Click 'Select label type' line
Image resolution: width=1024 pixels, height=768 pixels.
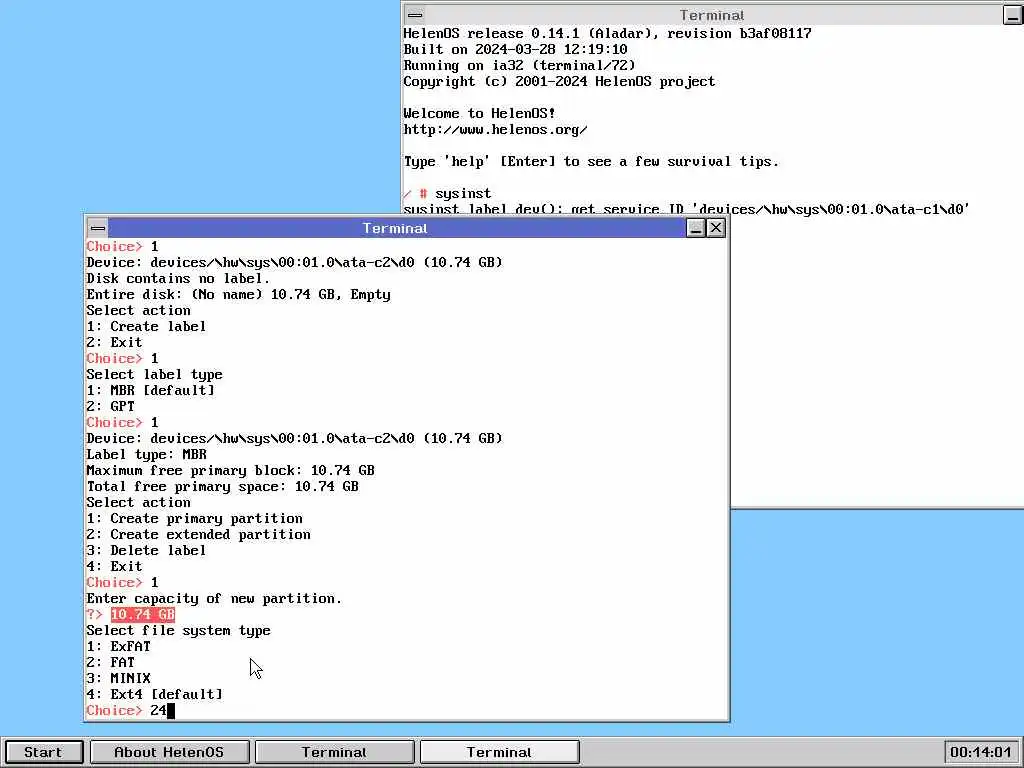(154, 374)
